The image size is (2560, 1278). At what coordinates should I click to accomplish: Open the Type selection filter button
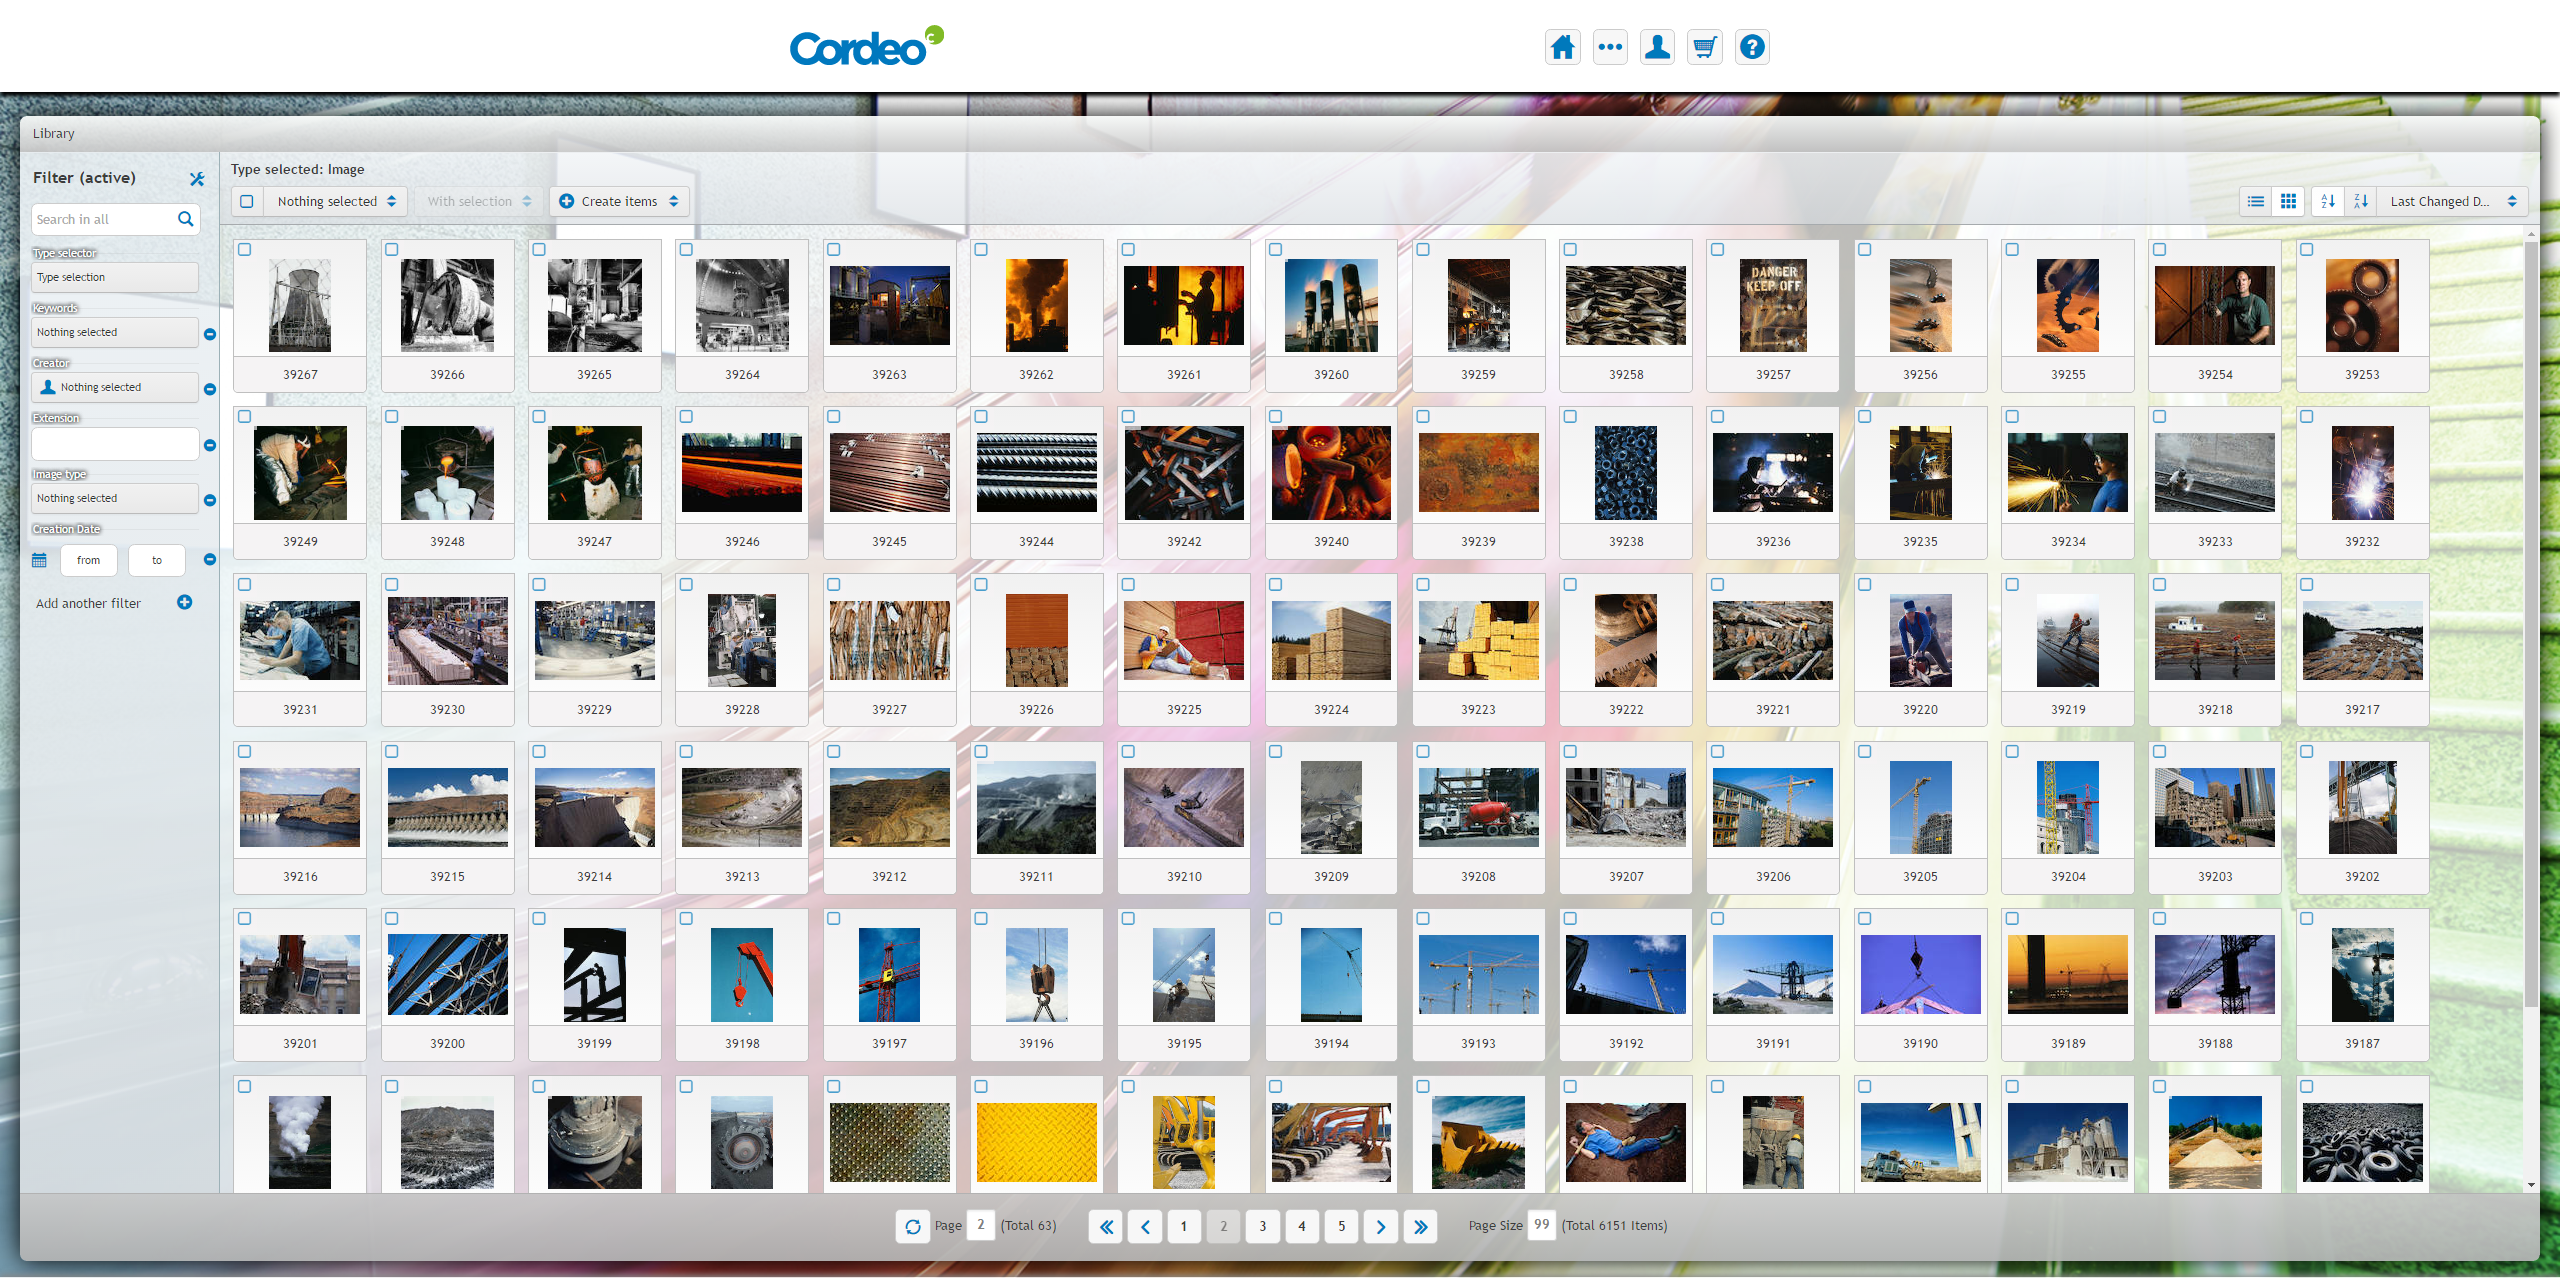tap(114, 277)
